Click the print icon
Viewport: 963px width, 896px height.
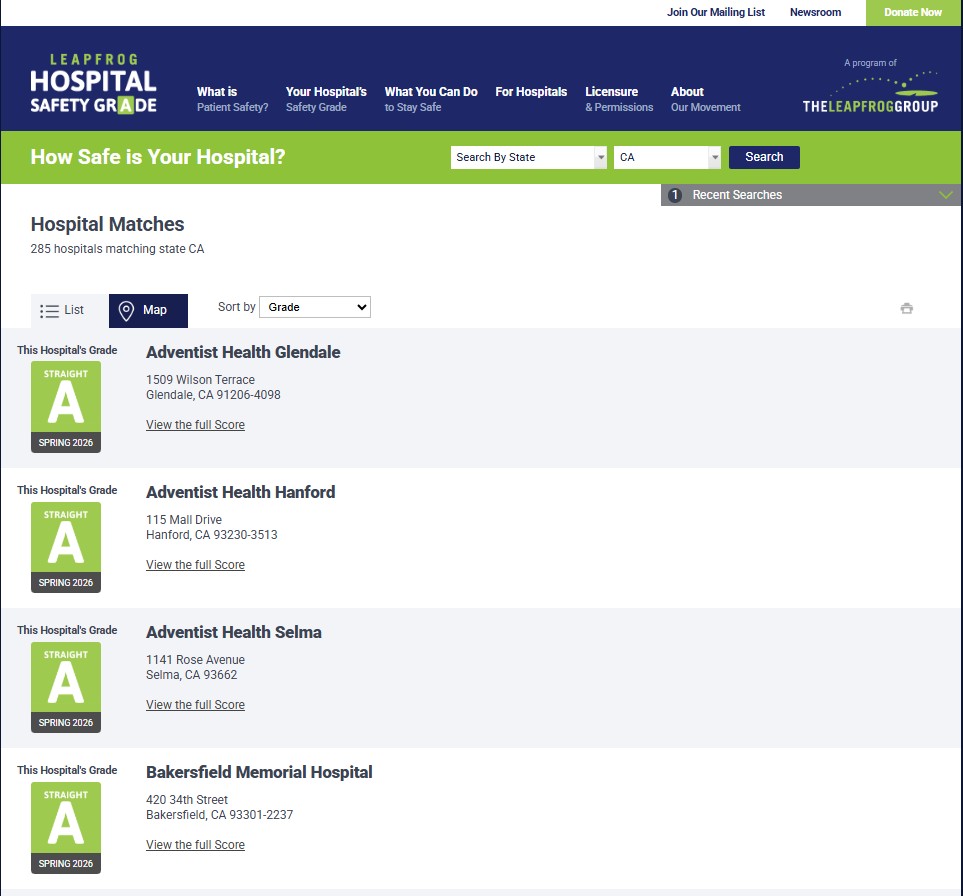pyautogui.click(x=906, y=308)
